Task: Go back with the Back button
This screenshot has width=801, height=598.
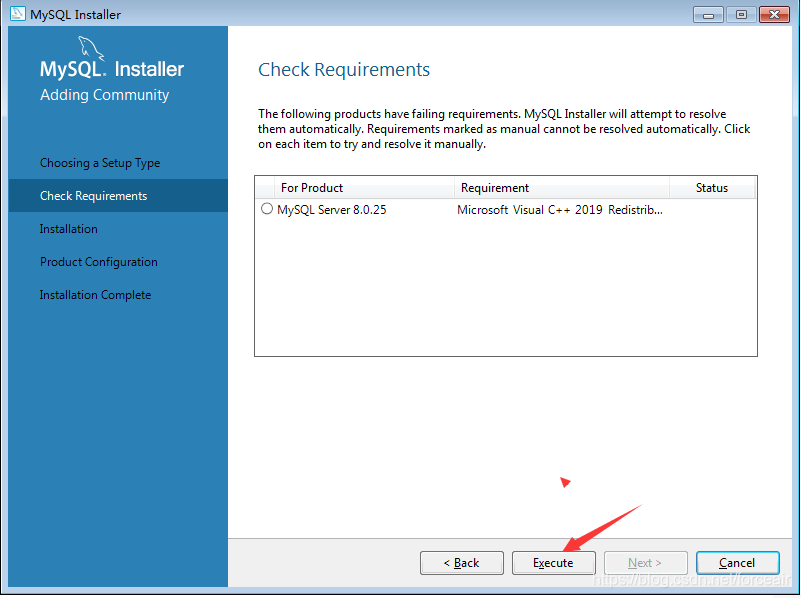Action: click(x=461, y=563)
